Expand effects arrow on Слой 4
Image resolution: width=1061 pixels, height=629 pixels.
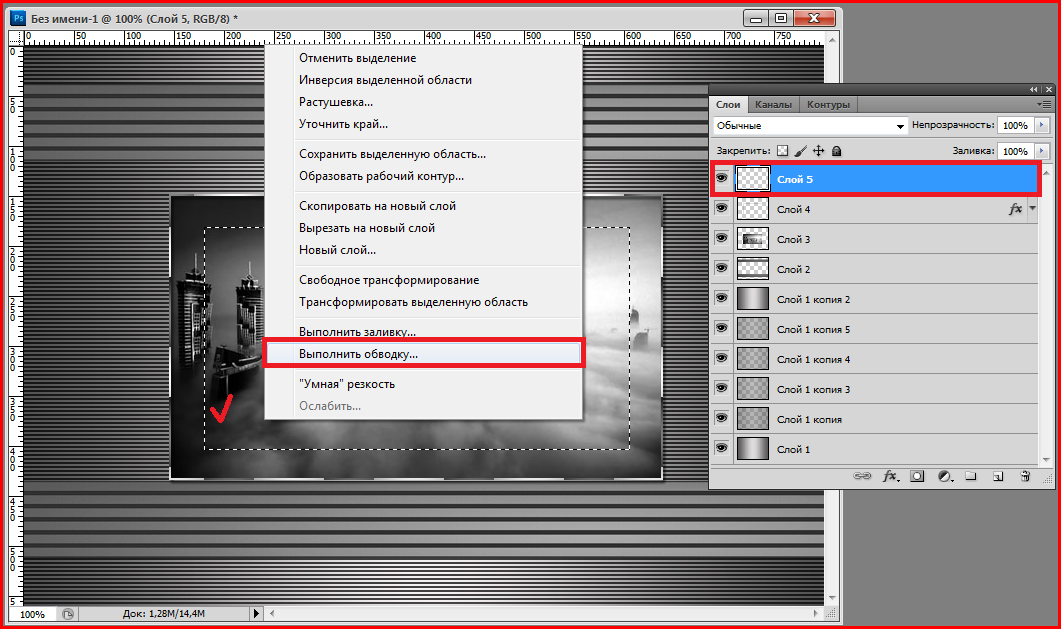click(1033, 208)
